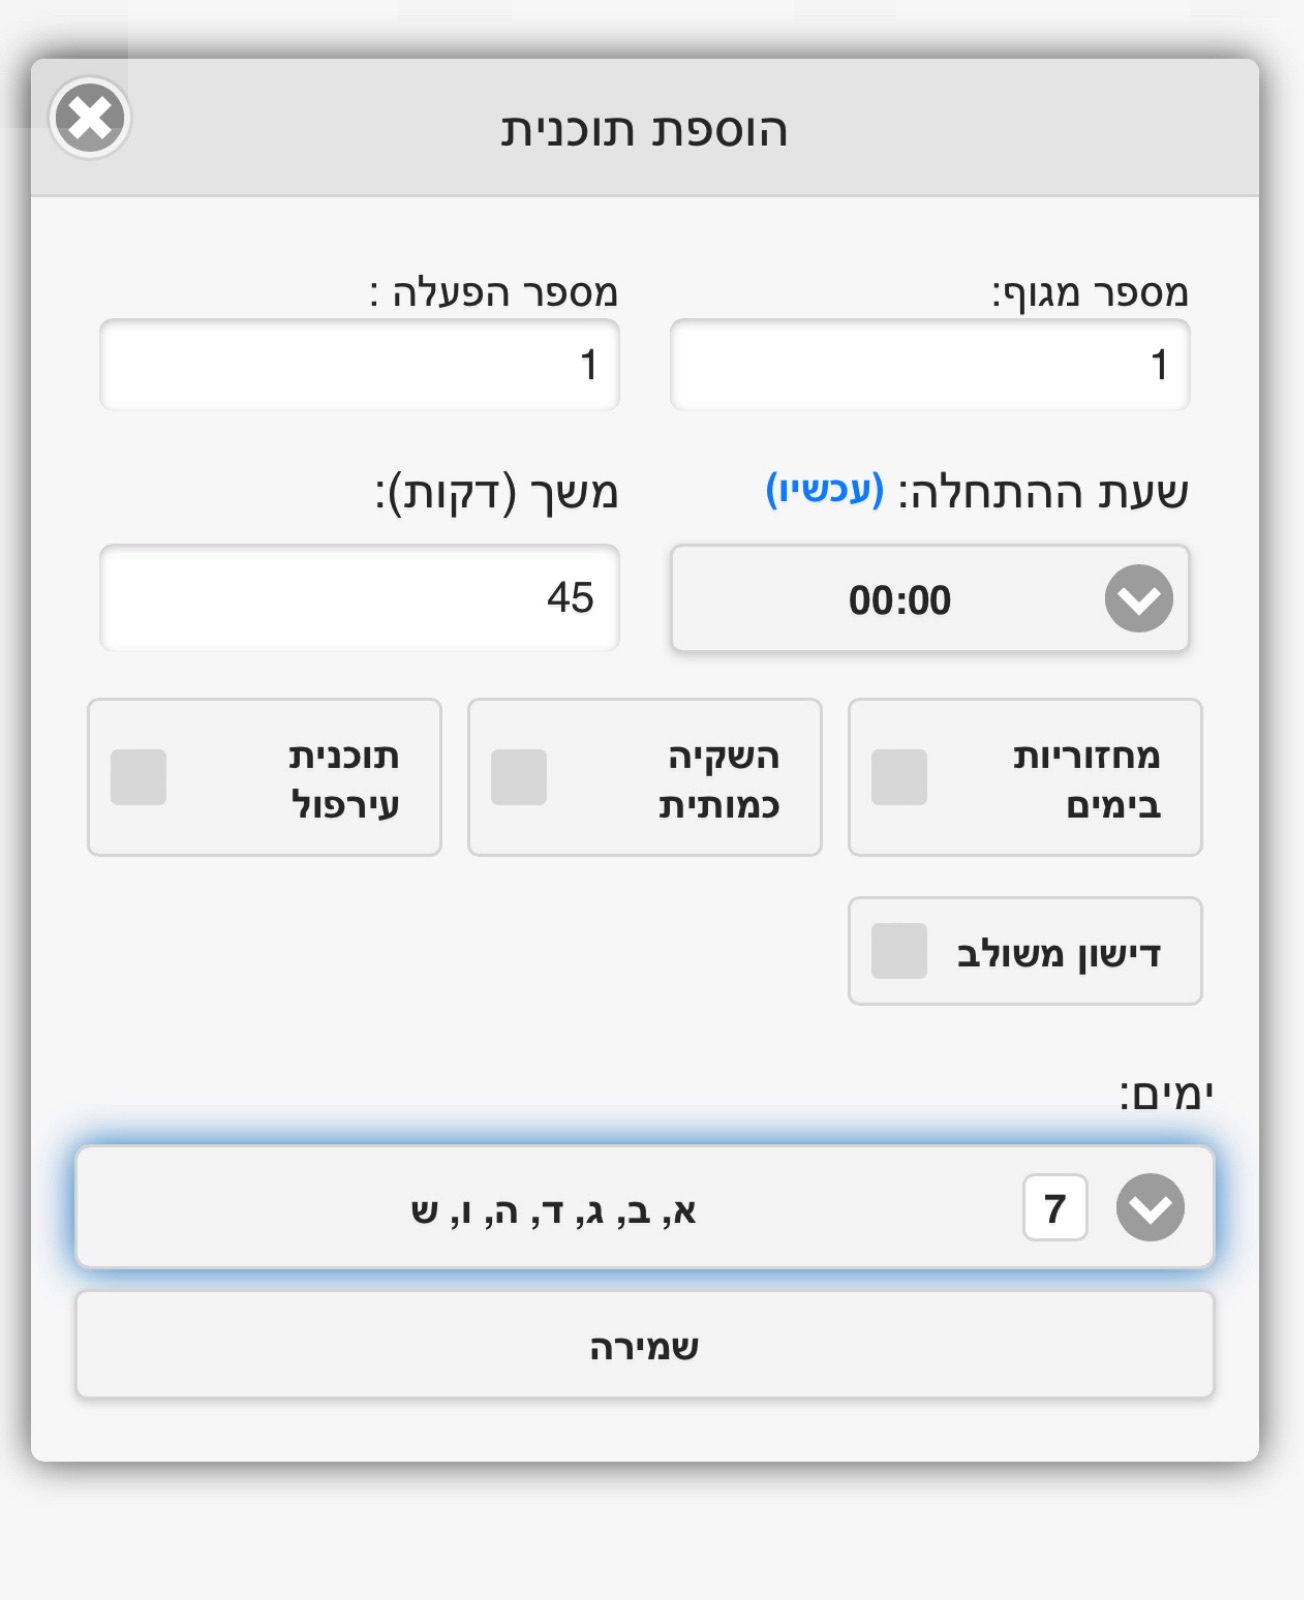
Task: Click the משך (דקות) field showing 45
Action: click(360, 598)
